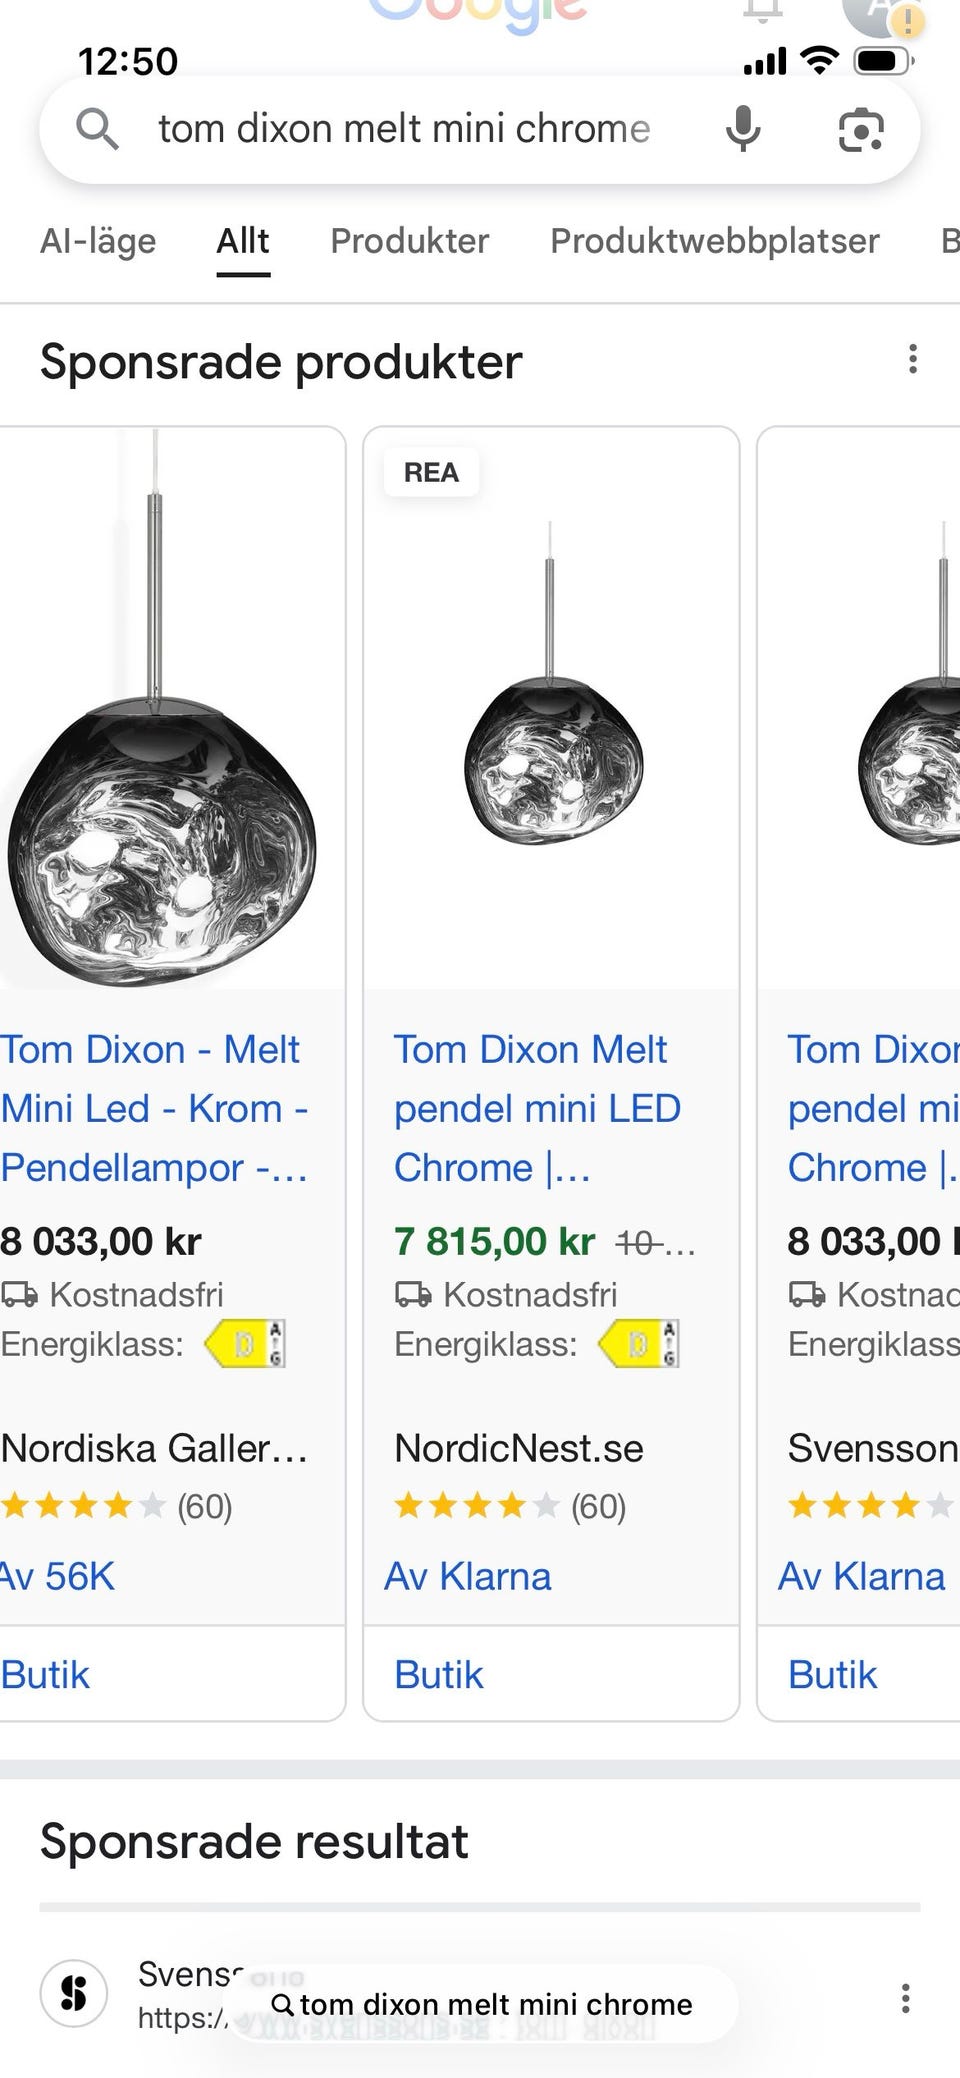Open Google Lens camera search

(x=860, y=130)
